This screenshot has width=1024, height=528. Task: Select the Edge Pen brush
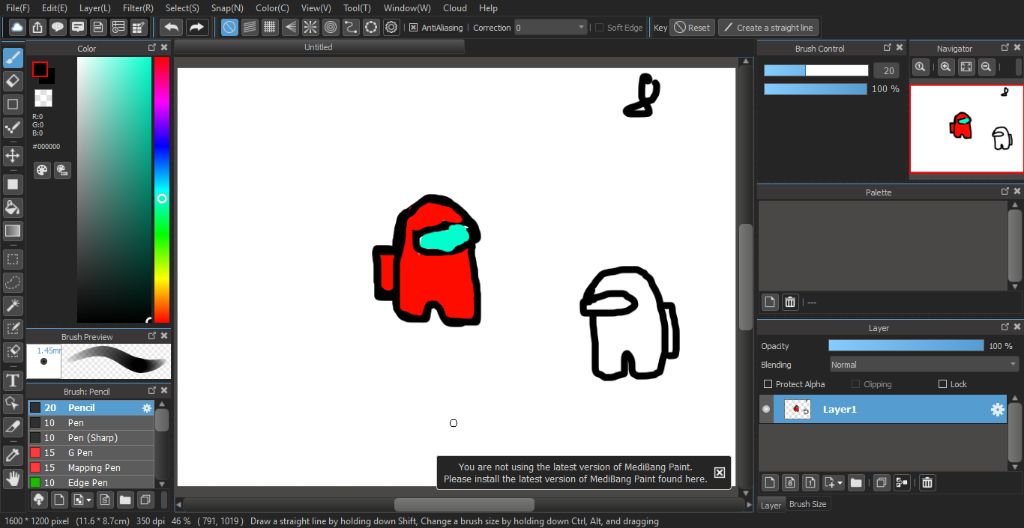click(x=91, y=482)
